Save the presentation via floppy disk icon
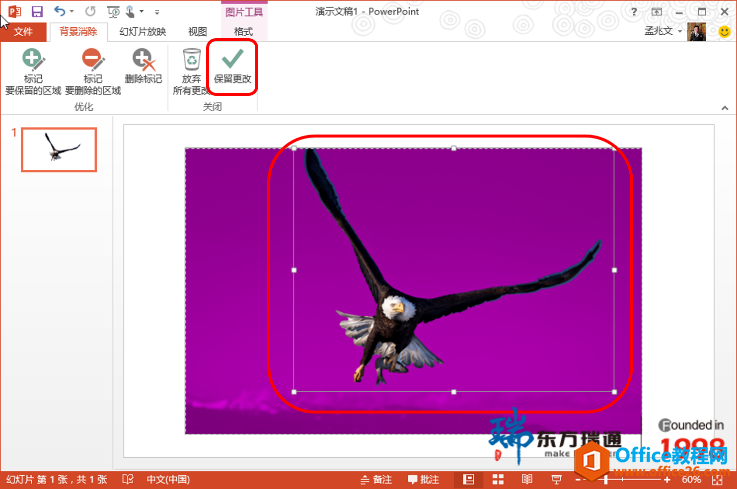 37,11
